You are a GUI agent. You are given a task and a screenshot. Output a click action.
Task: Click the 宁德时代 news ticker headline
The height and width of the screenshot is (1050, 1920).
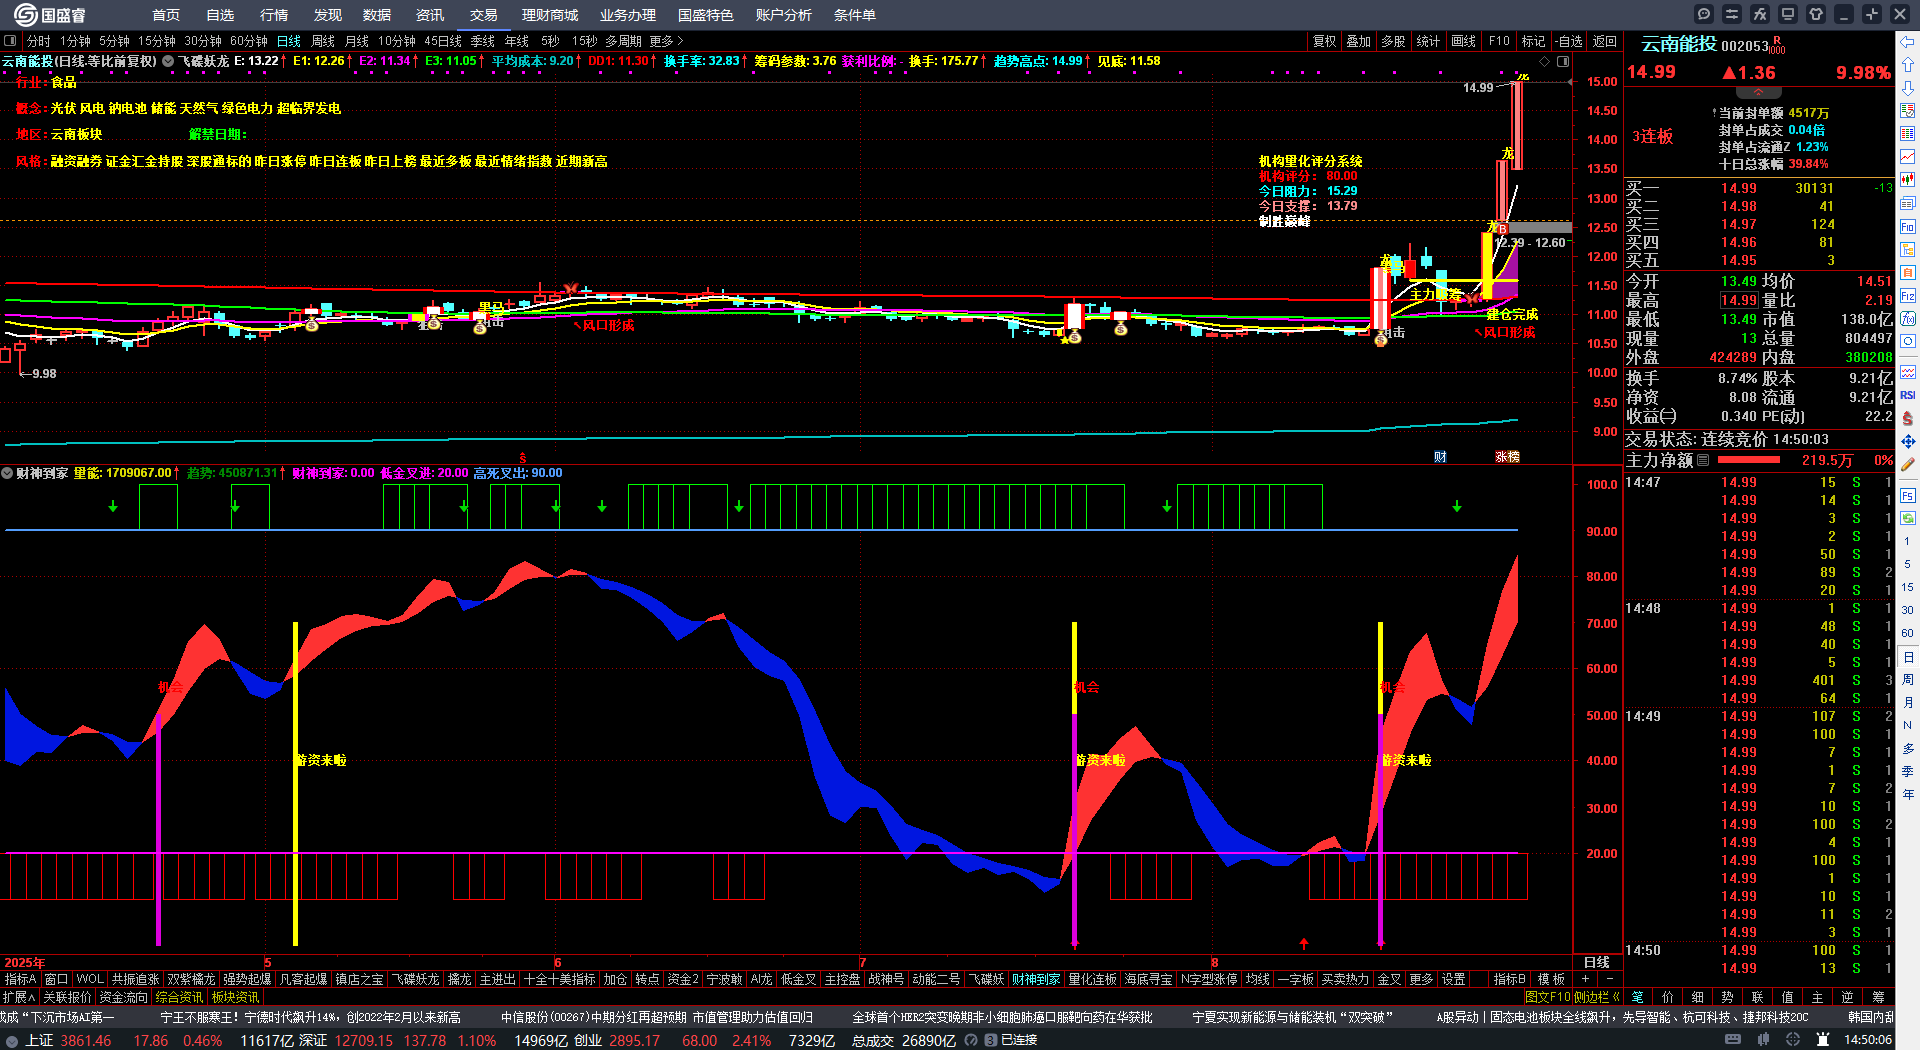pos(310,1017)
